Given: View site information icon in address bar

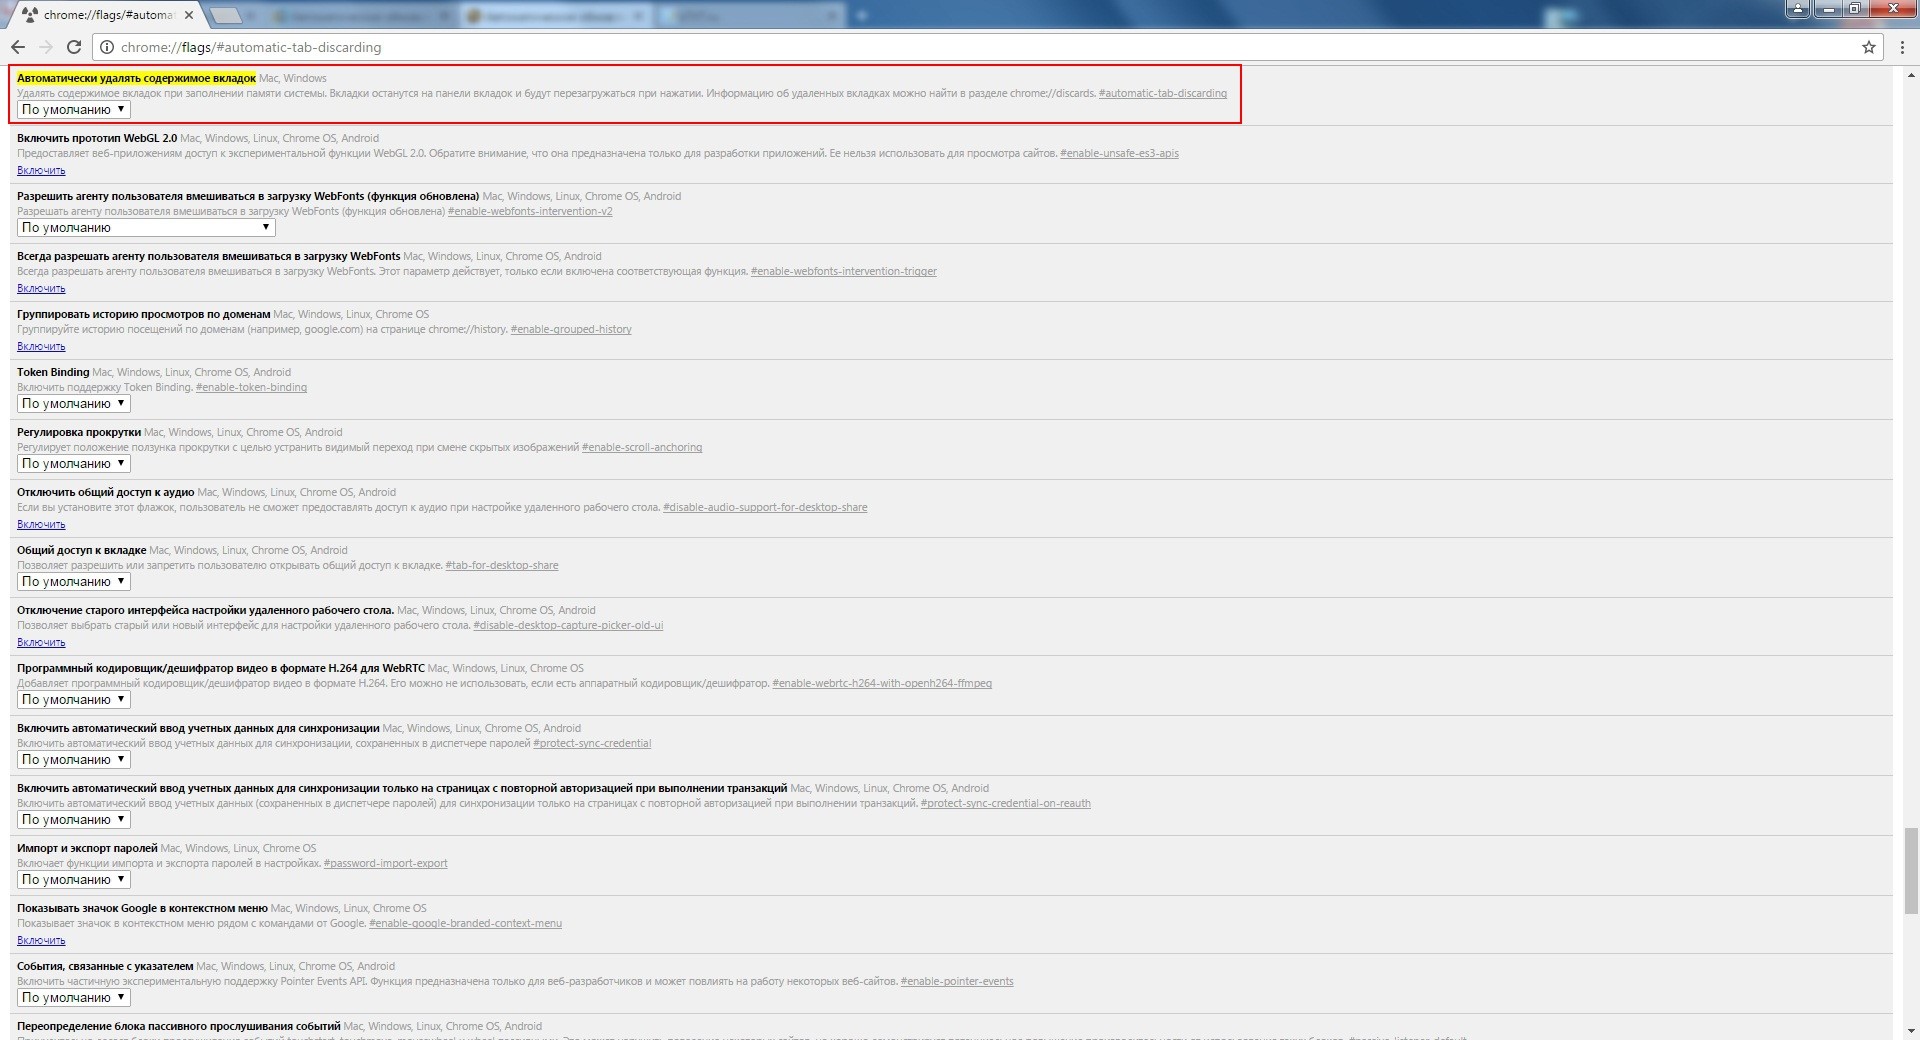Looking at the screenshot, I should point(106,47).
